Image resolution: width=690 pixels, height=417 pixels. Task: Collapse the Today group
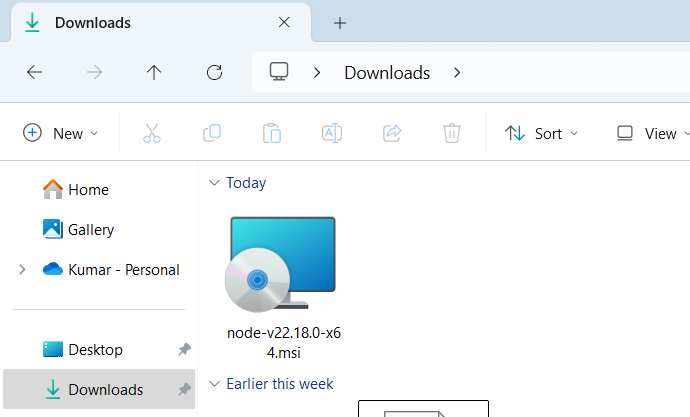(x=214, y=183)
